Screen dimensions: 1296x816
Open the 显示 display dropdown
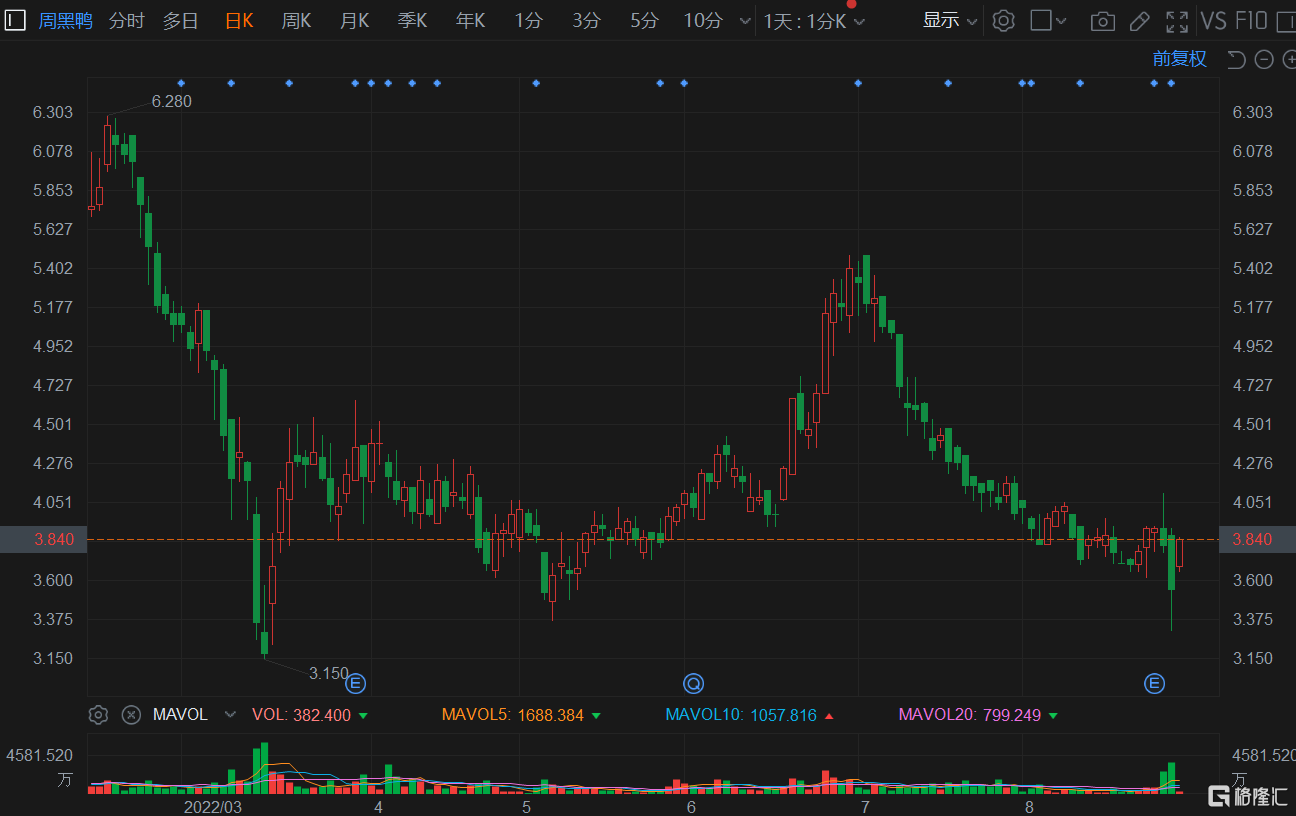click(950, 21)
